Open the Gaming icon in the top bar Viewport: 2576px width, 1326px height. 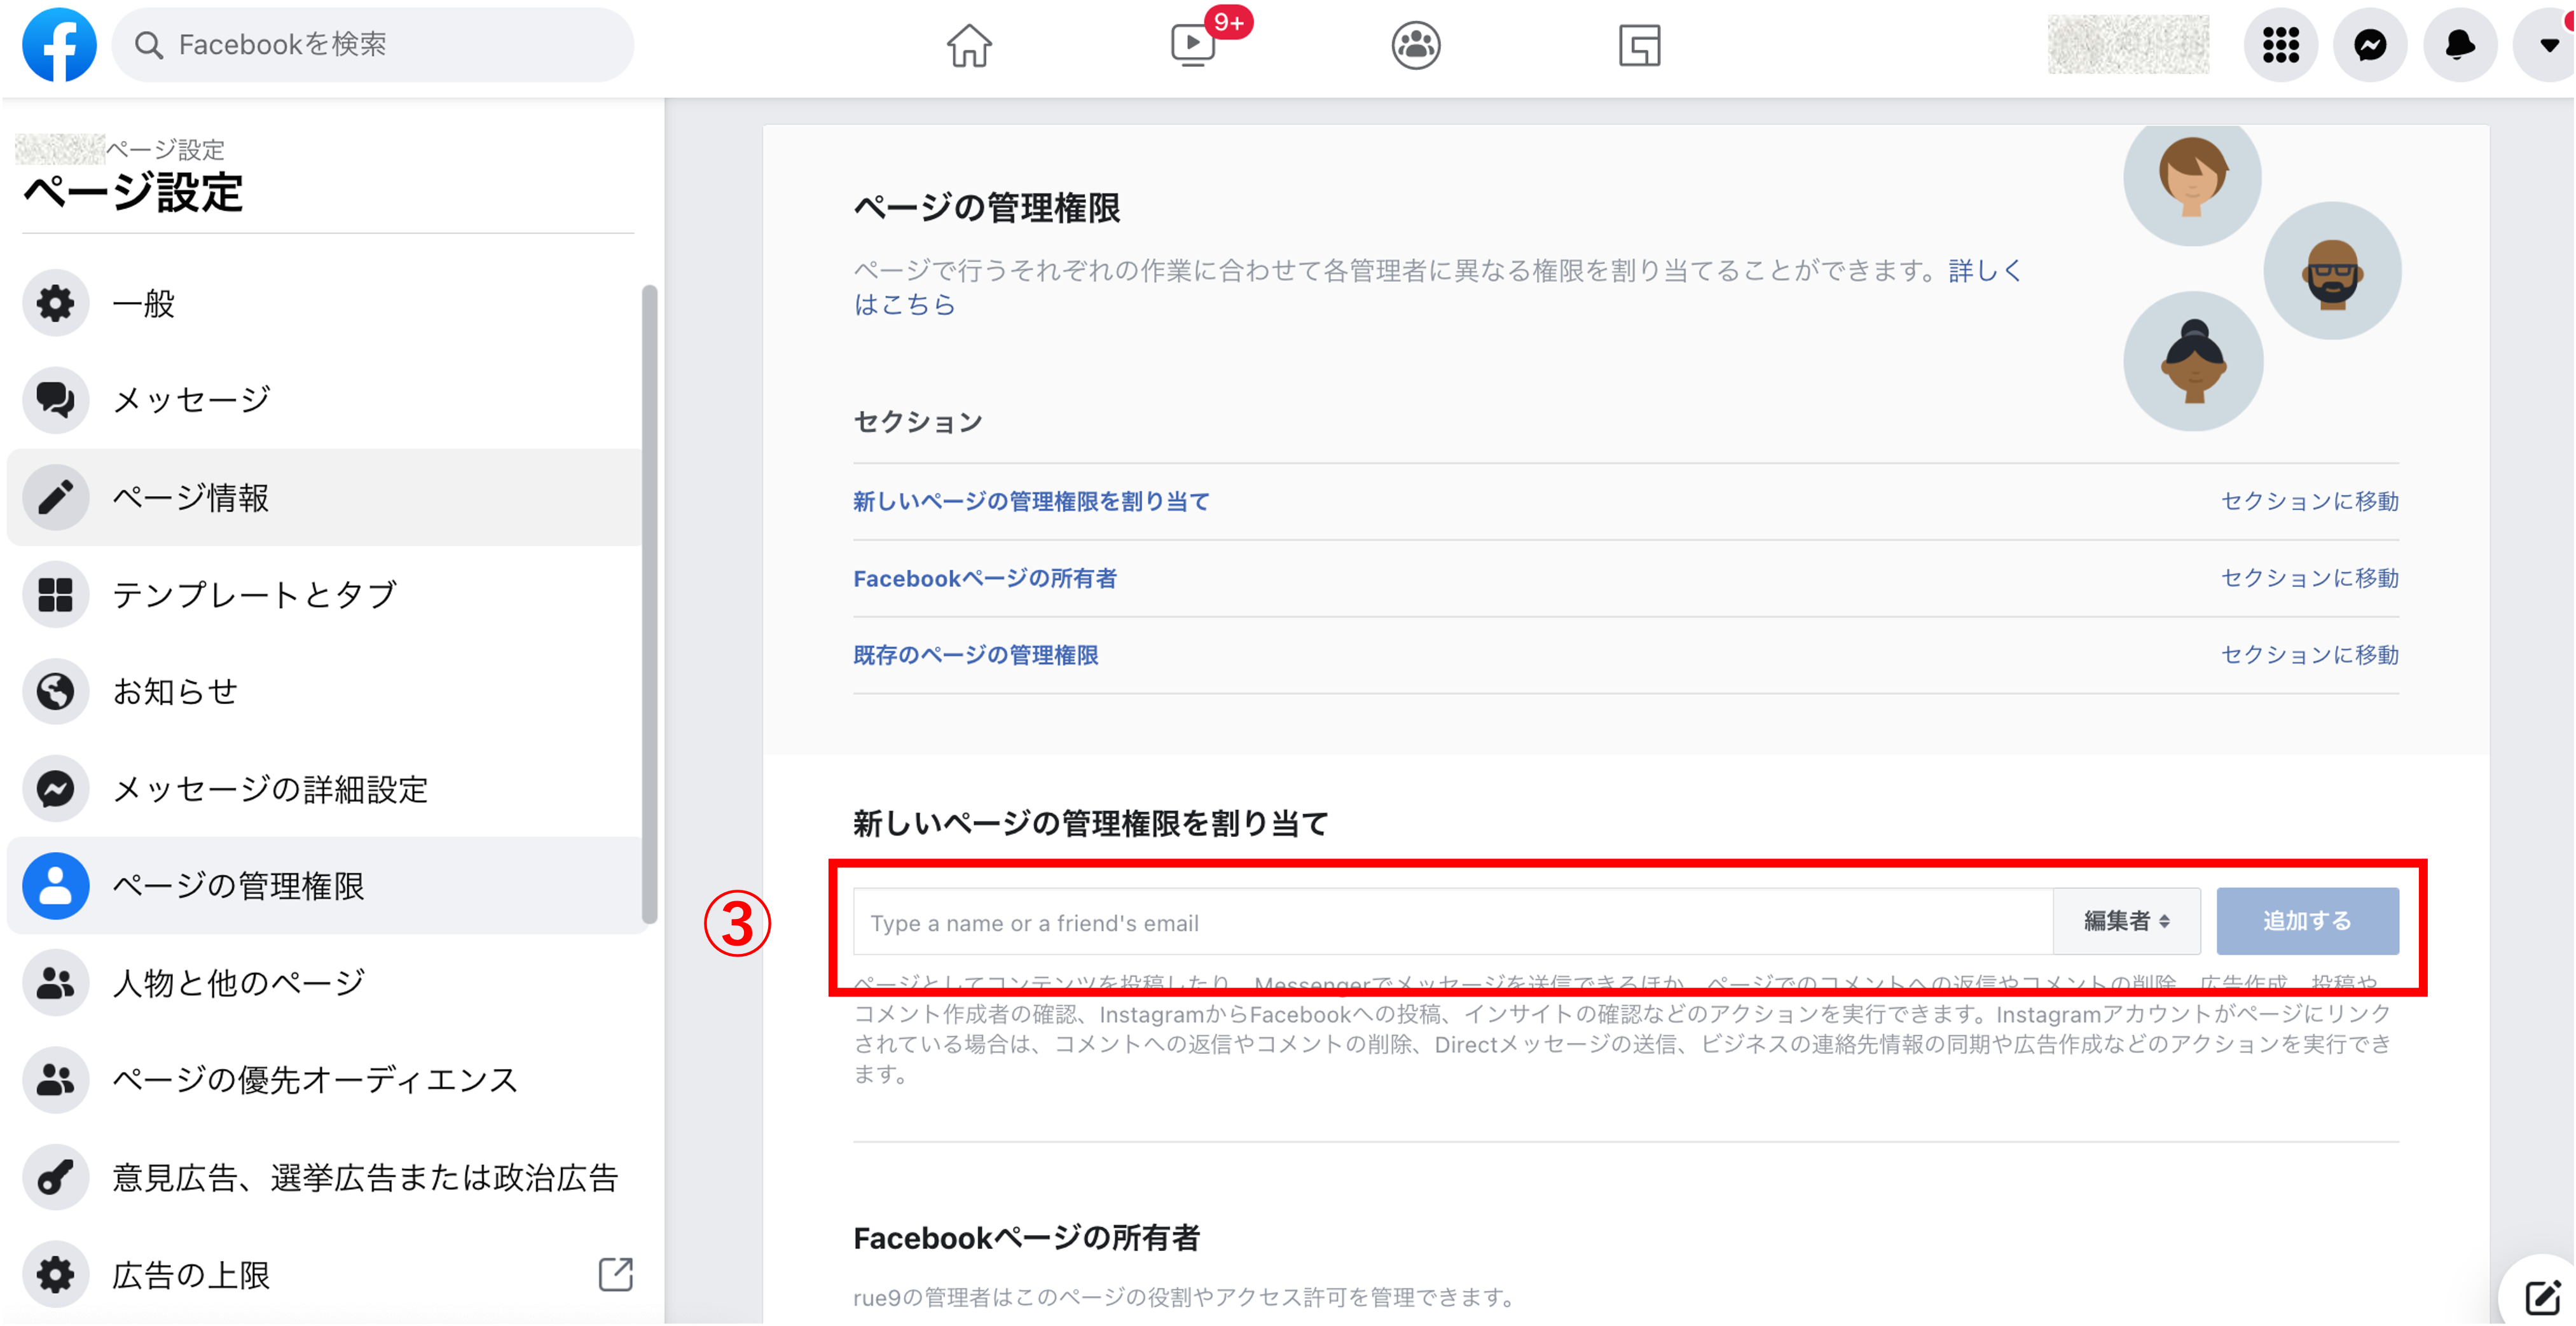(x=1638, y=45)
